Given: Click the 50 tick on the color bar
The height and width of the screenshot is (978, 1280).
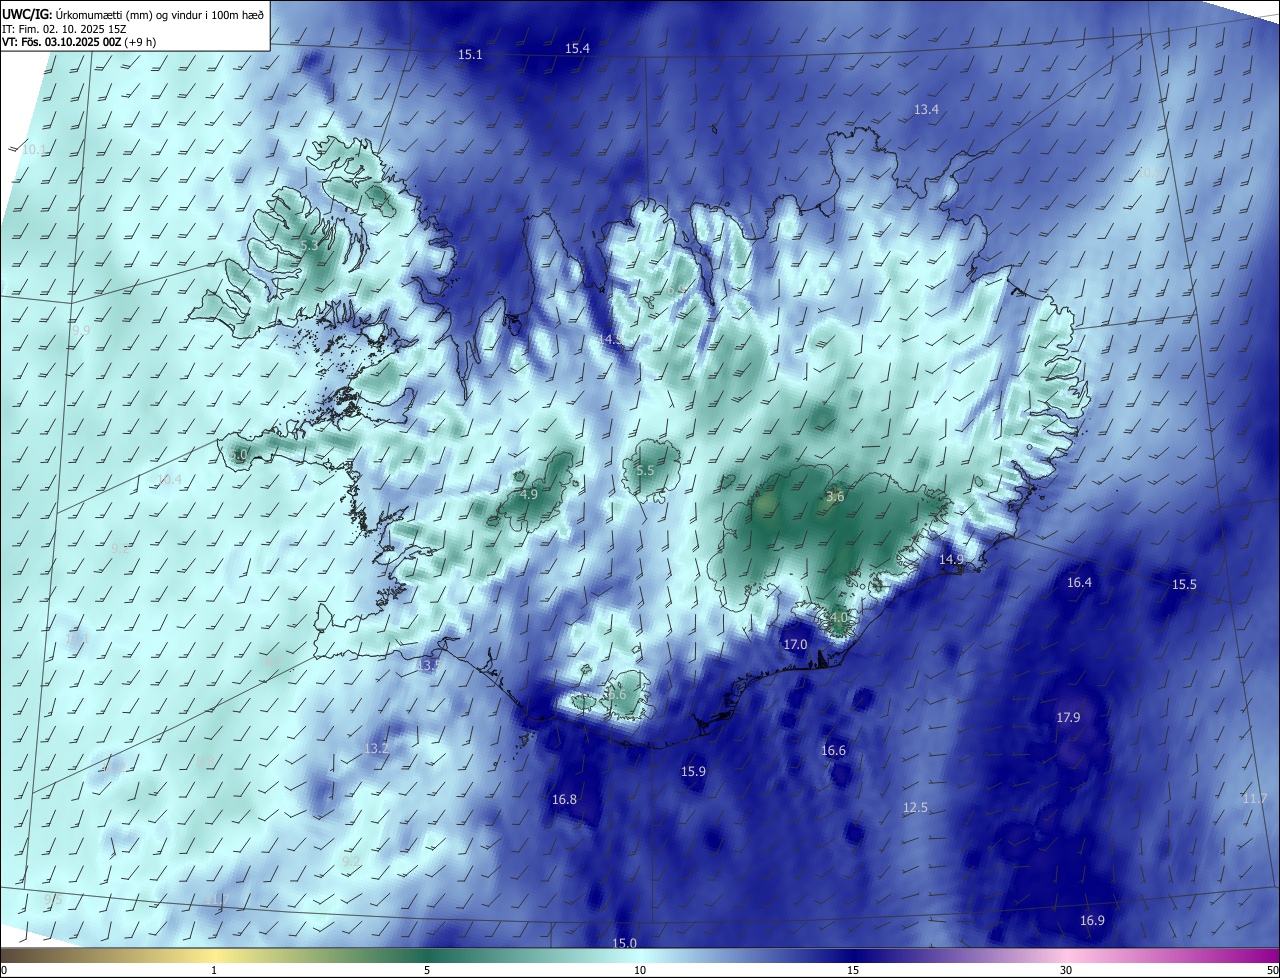Looking at the screenshot, I should [1271, 970].
